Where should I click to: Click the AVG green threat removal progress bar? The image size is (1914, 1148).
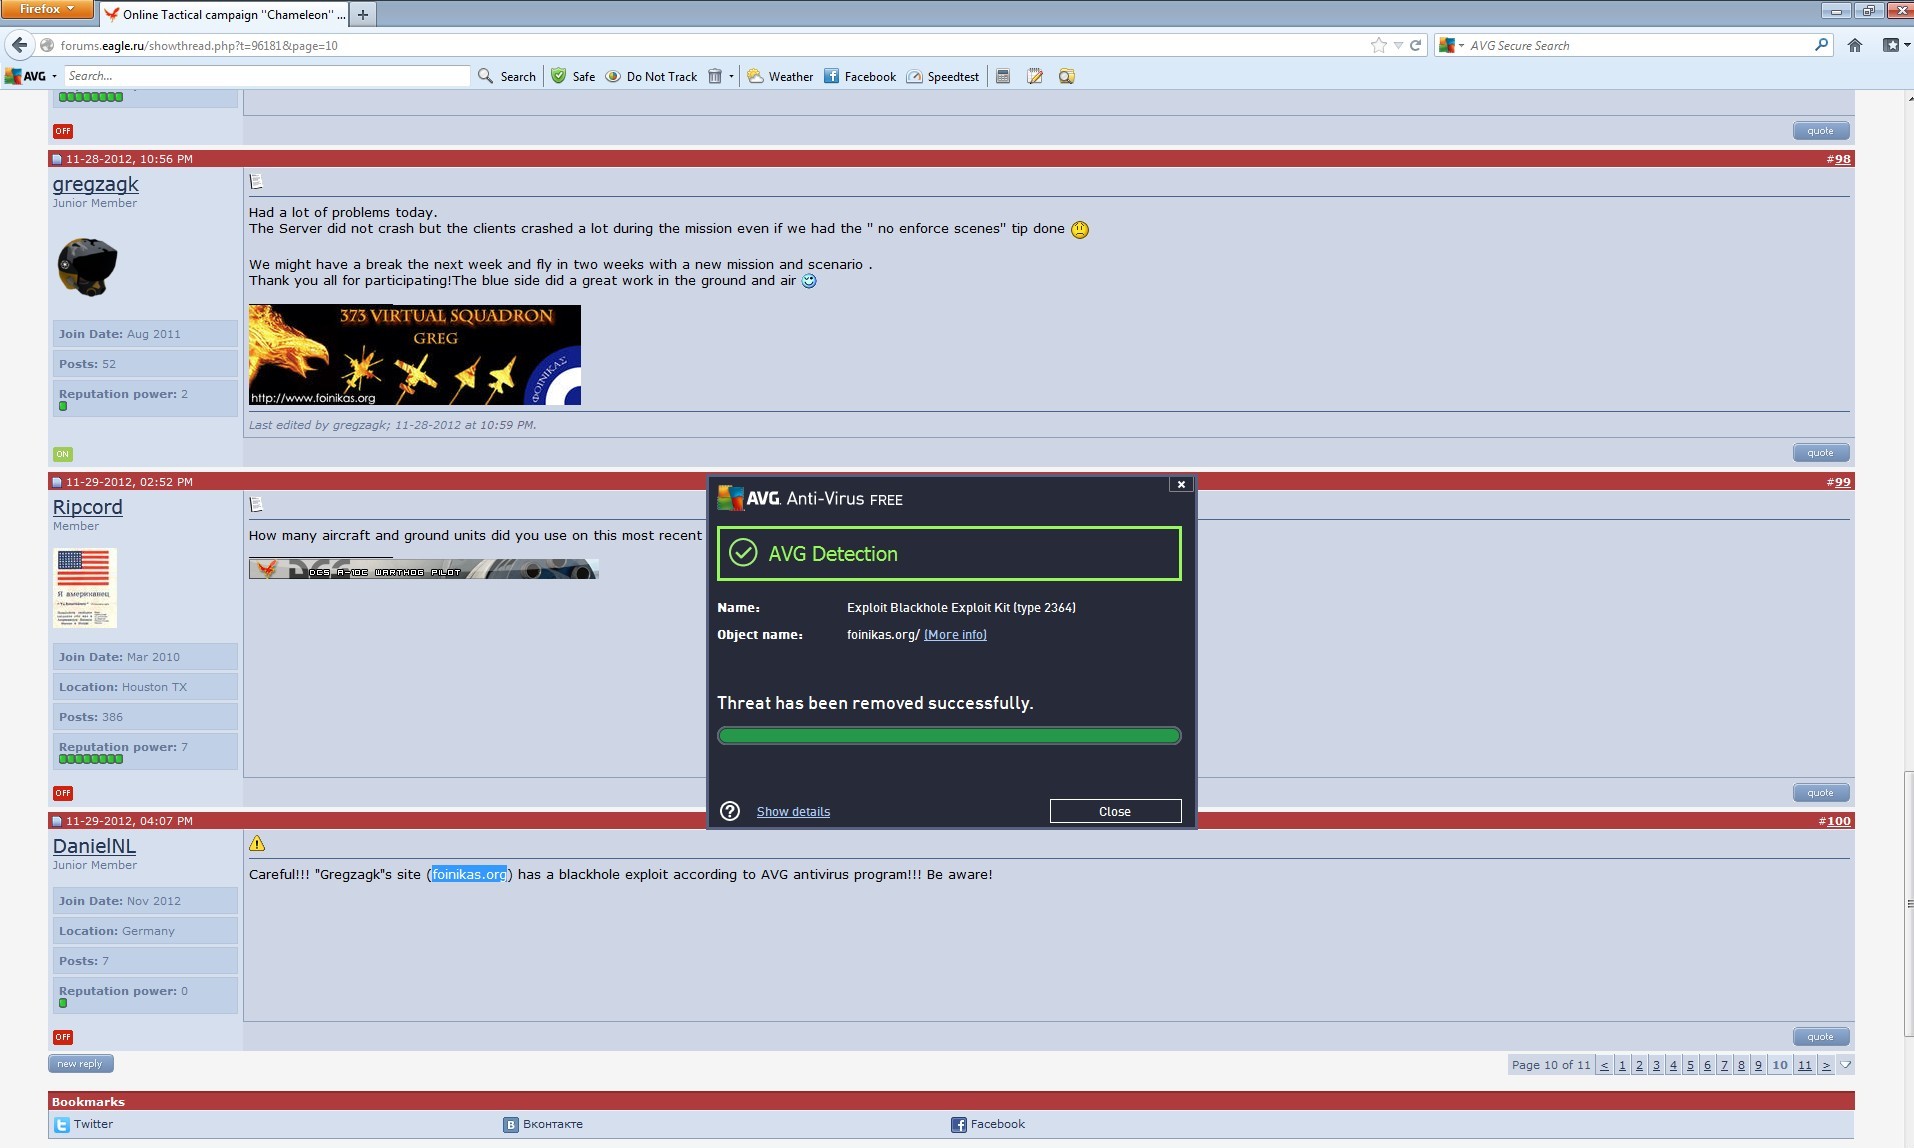pos(949,736)
